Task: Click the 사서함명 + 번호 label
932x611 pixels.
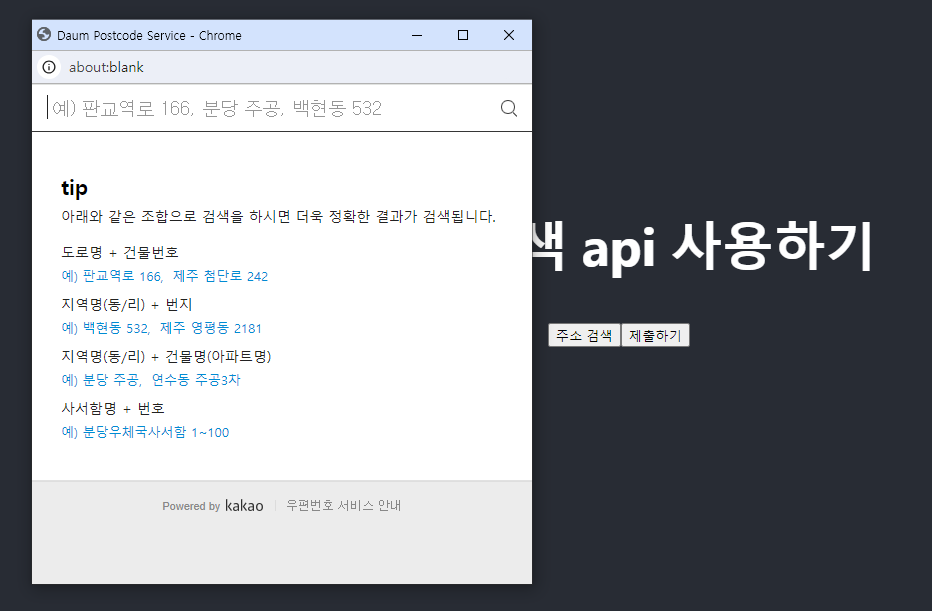Action: click(113, 408)
